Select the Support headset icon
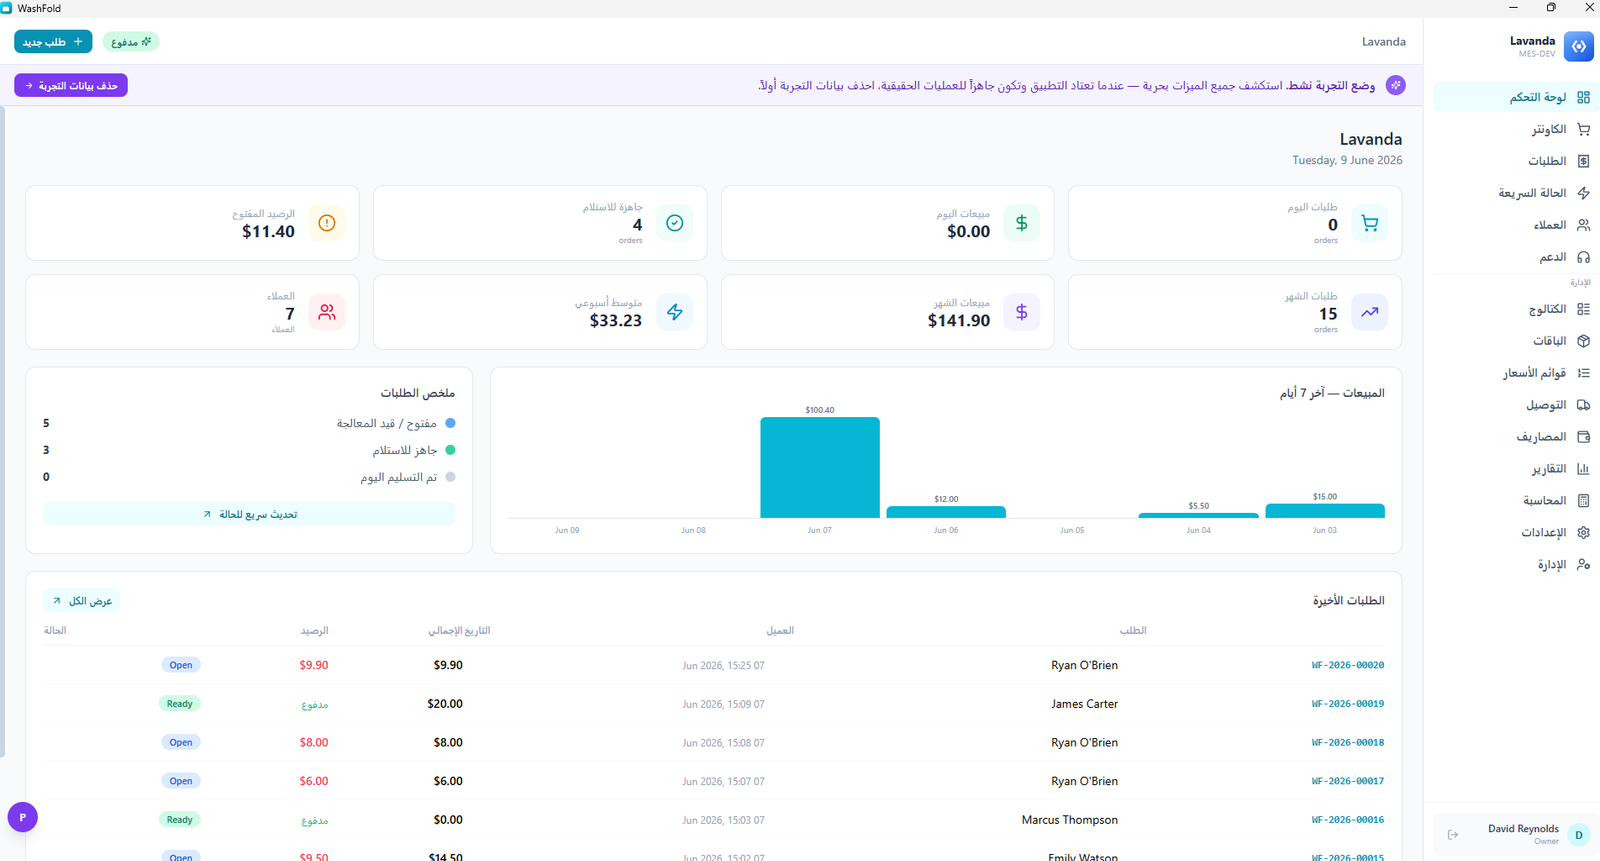This screenshot has width=1600, height=861. click(x=1583, y=257)
